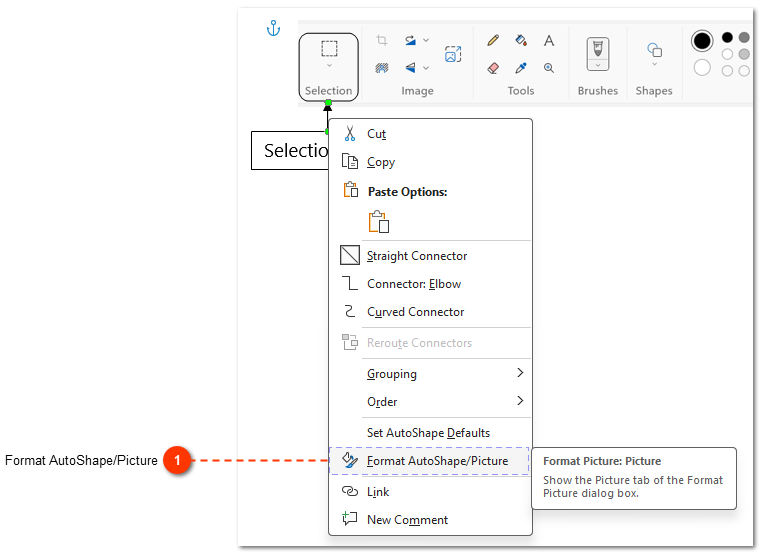Image resolution: width=762 pixels, height=556 pixels.
Task: Pick the small black palette swatch
Action: pos(727,37)
